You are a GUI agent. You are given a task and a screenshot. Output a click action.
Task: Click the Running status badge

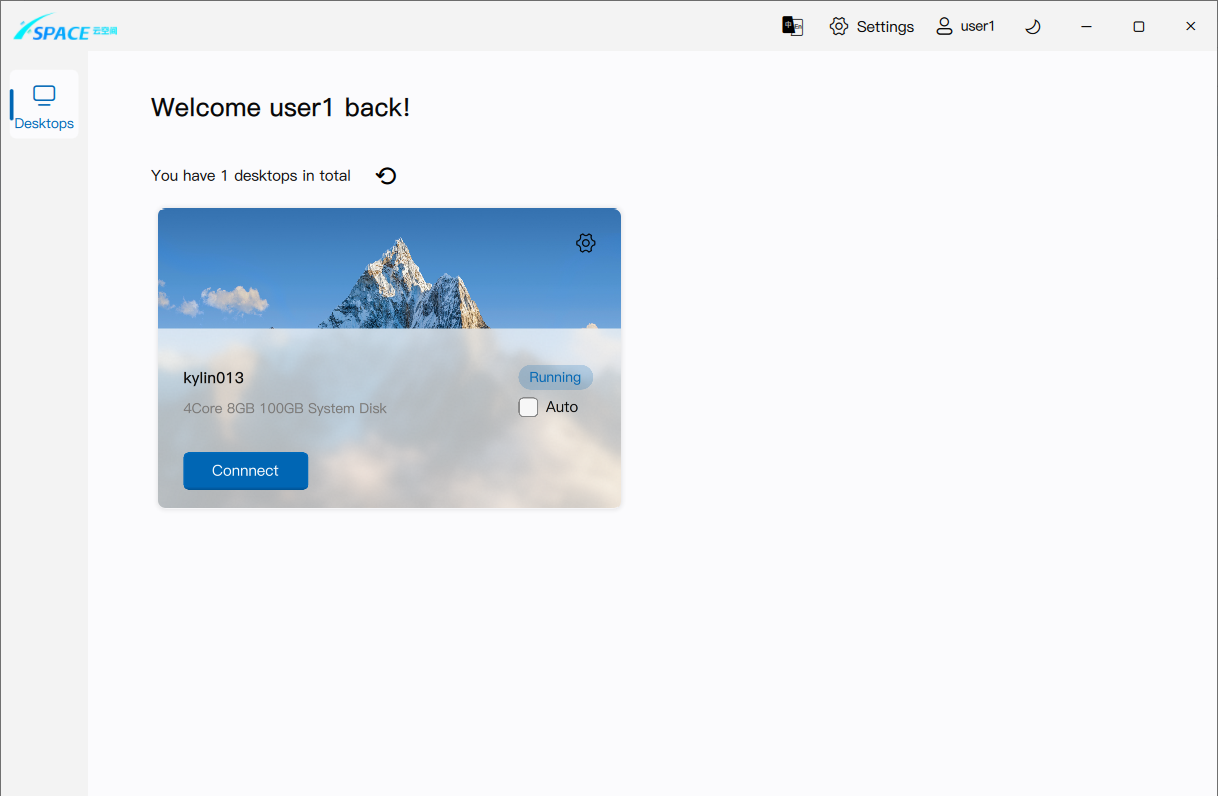click(555, 377)
